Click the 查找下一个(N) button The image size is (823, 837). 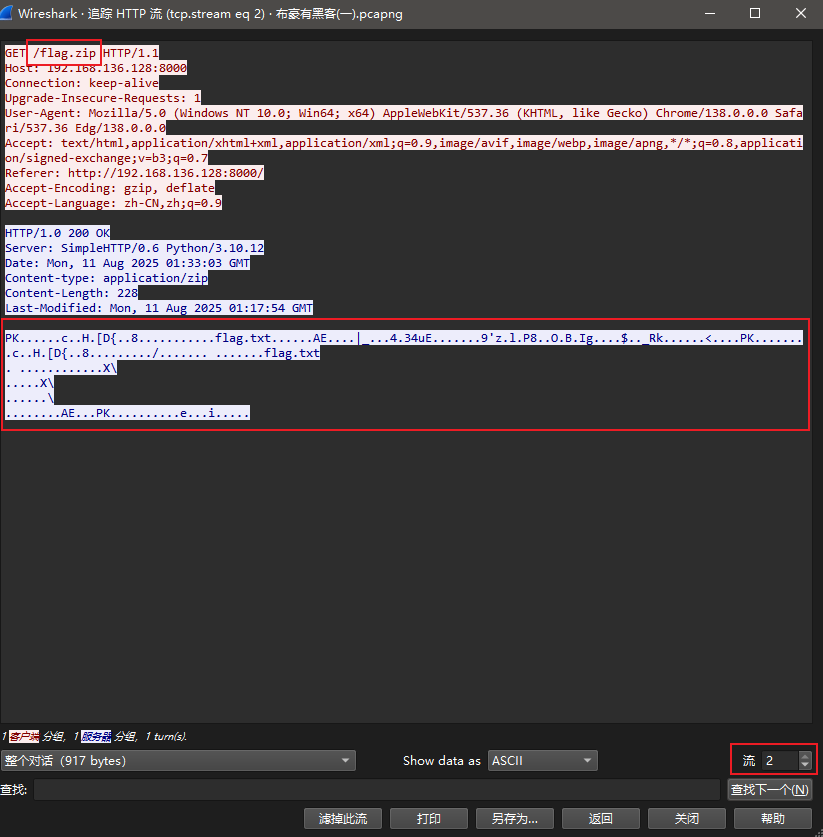pyautogui.click(x=770, y=789)
